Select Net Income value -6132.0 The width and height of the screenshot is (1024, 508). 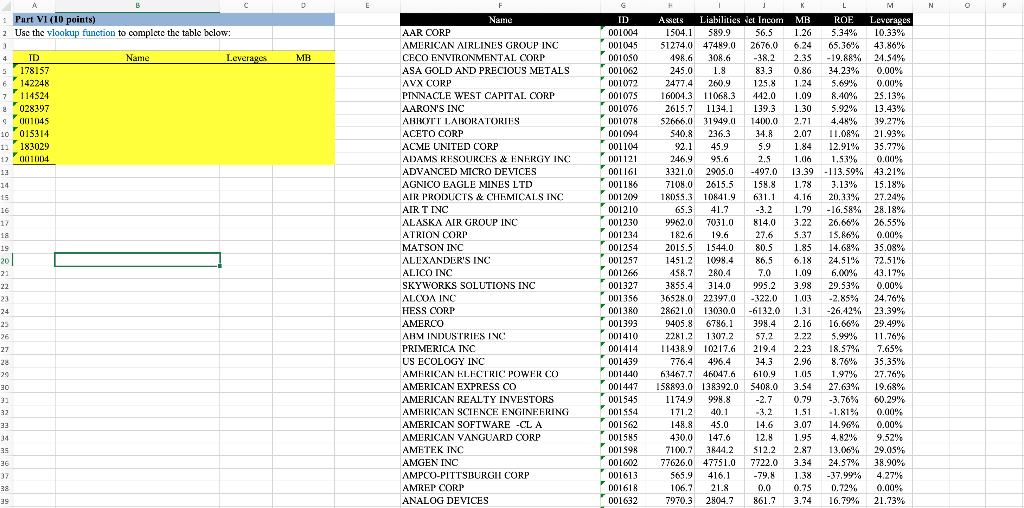pyautogui.click(x=763, y=311)
